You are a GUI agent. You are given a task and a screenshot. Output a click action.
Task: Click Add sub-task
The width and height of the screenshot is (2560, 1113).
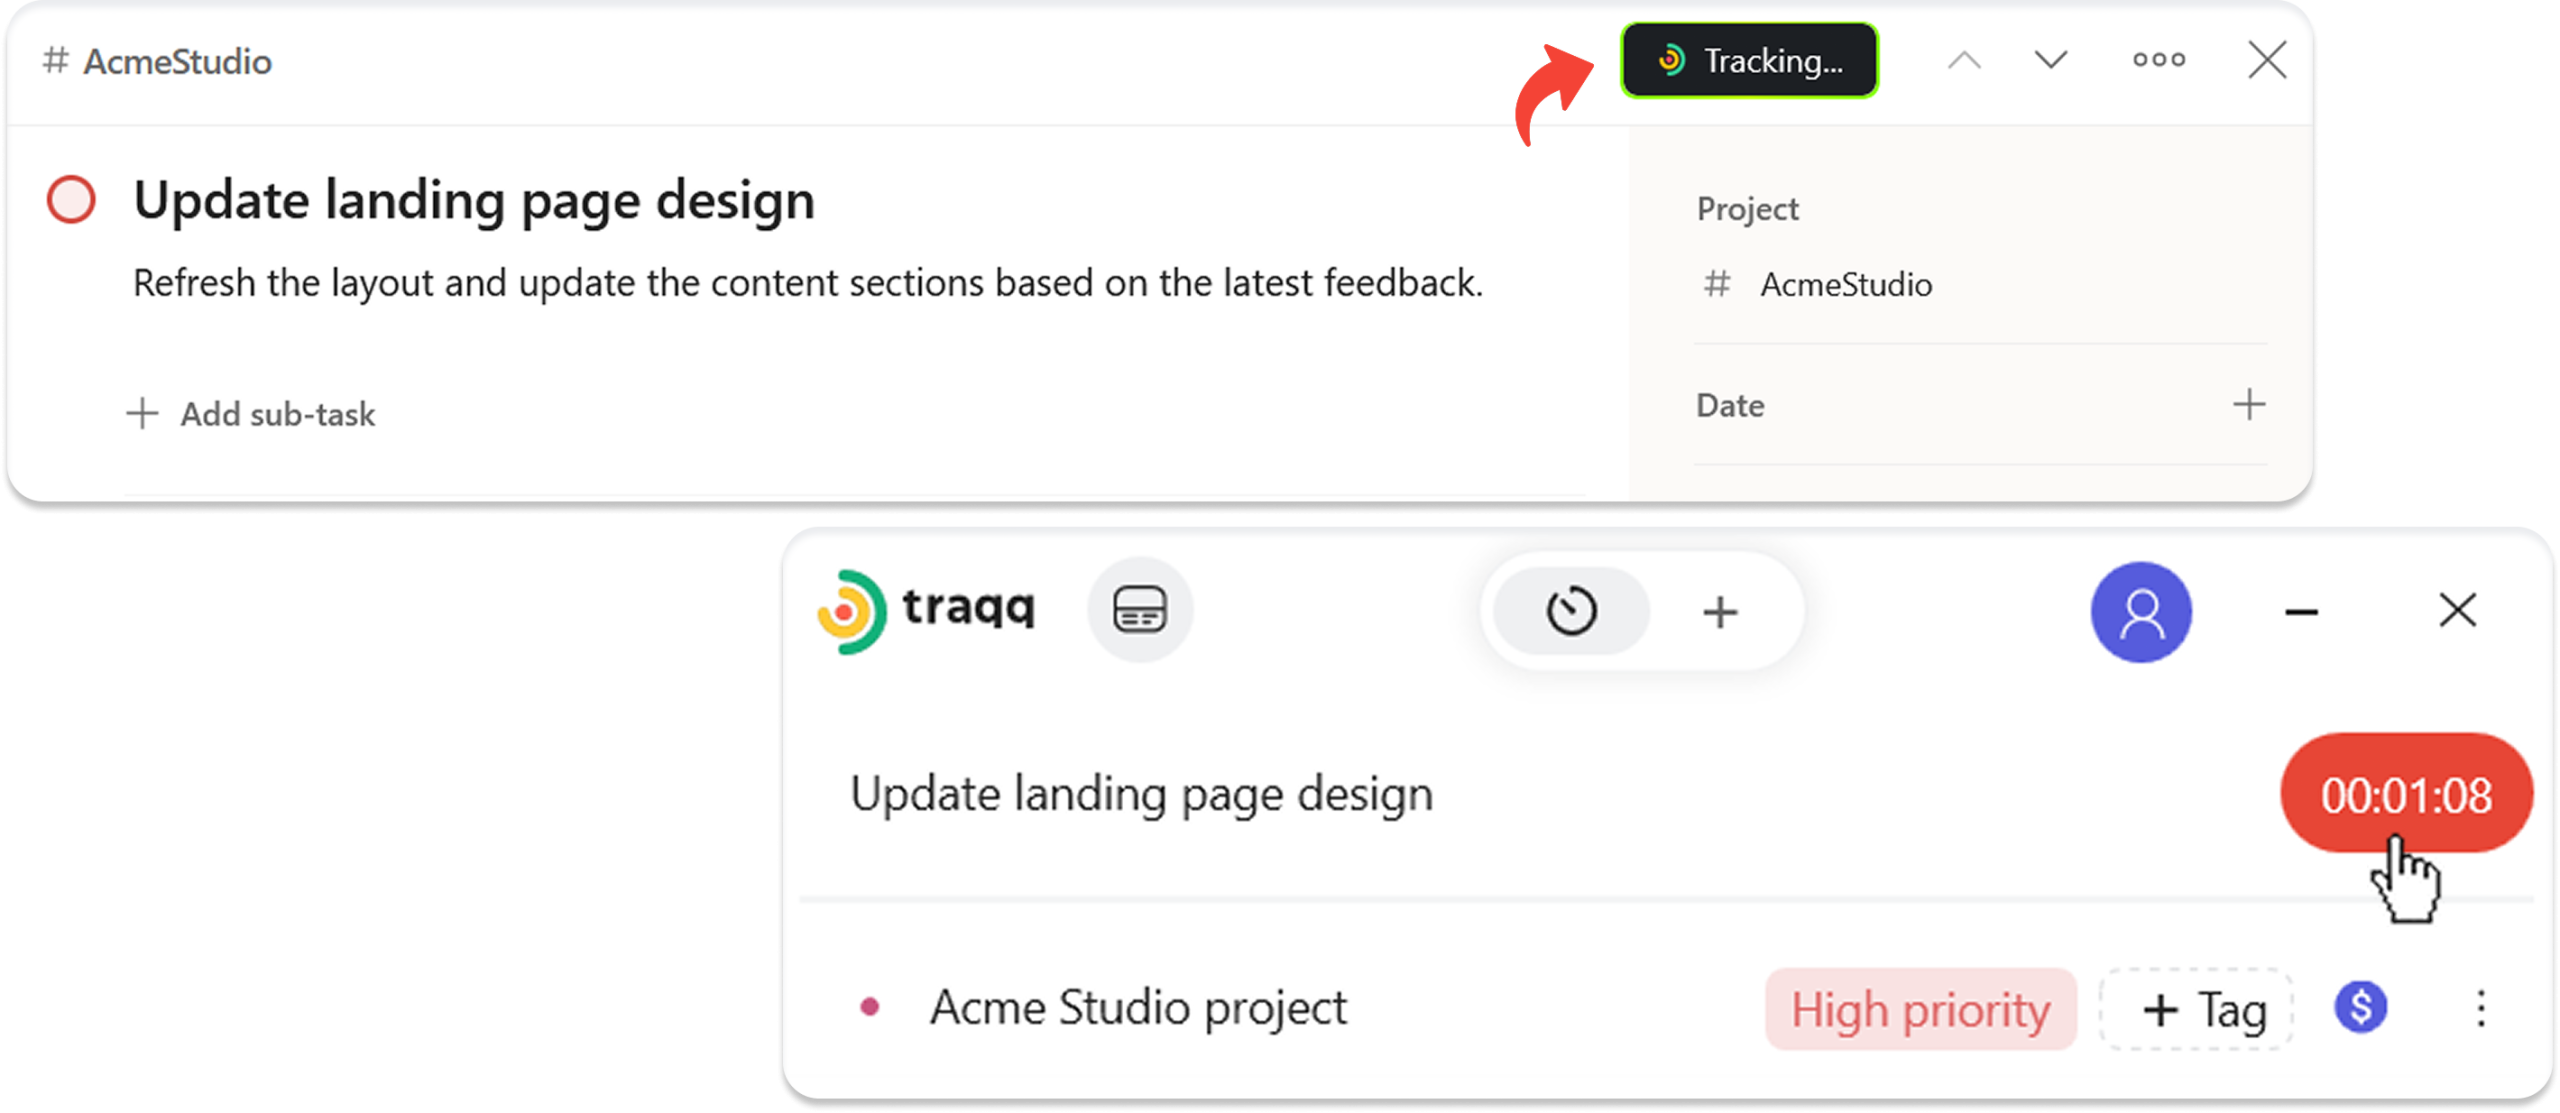[250, 414]
